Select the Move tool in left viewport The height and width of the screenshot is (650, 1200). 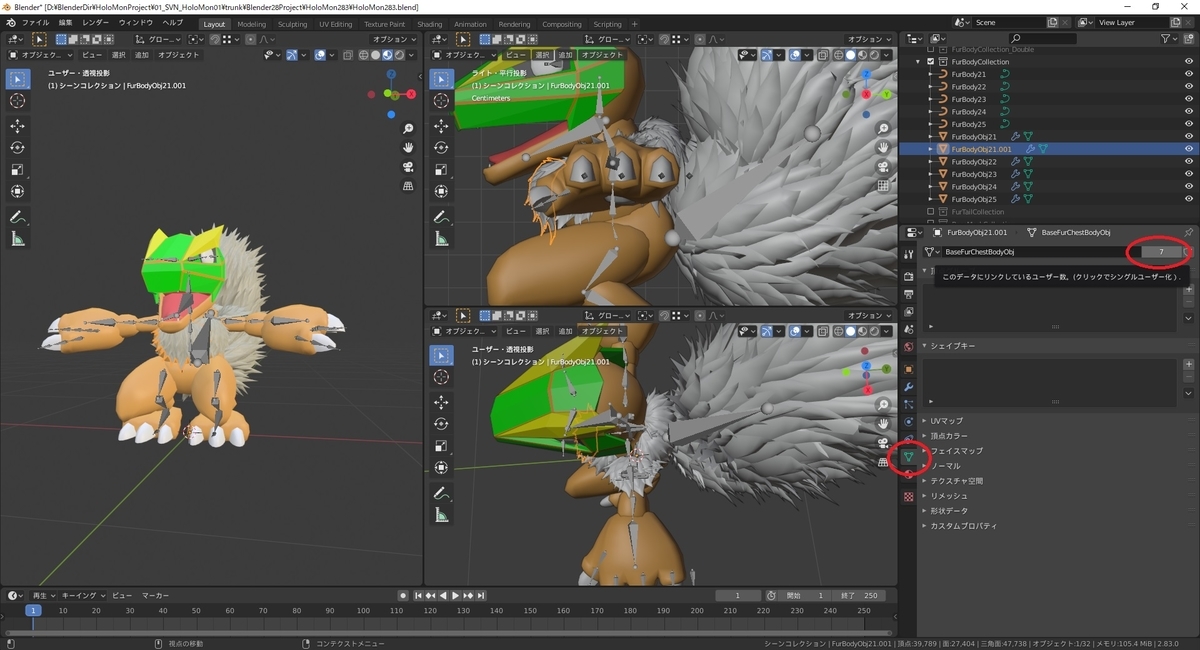pyautogui.click(x=18, y=125)
